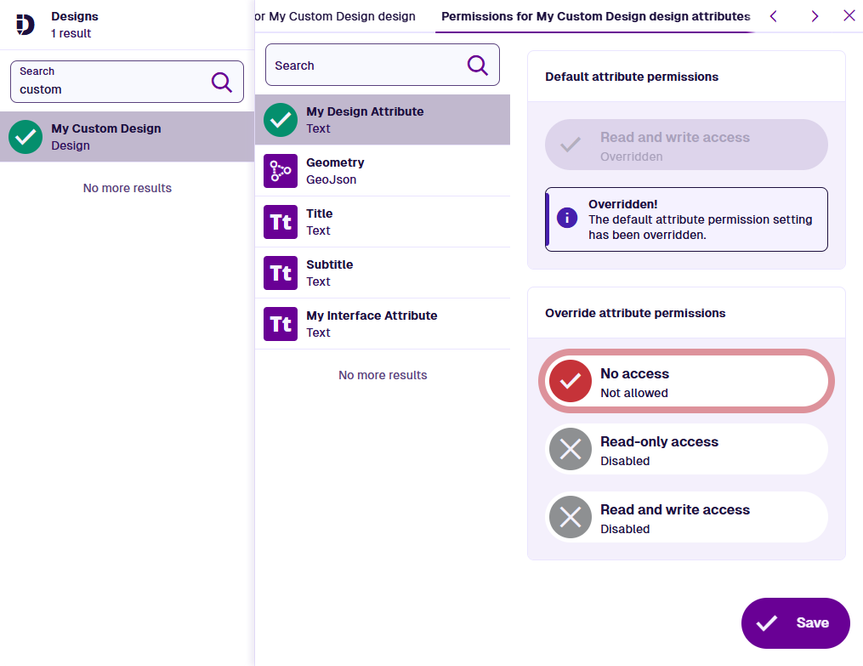
Task: Click the magnifier icon in attributes search
Action: (477, 65)
